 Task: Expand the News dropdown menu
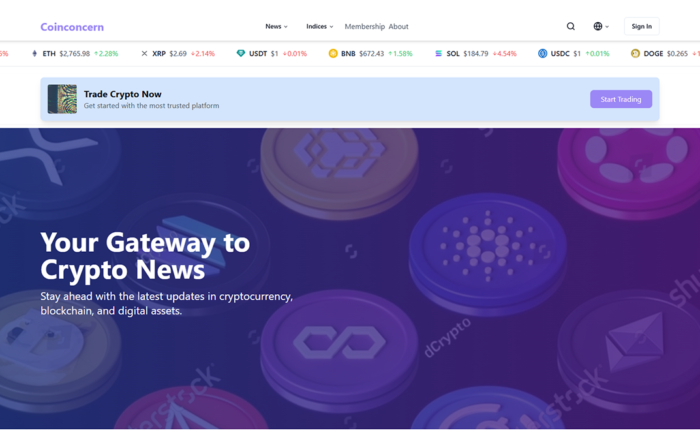coord(276,27)
